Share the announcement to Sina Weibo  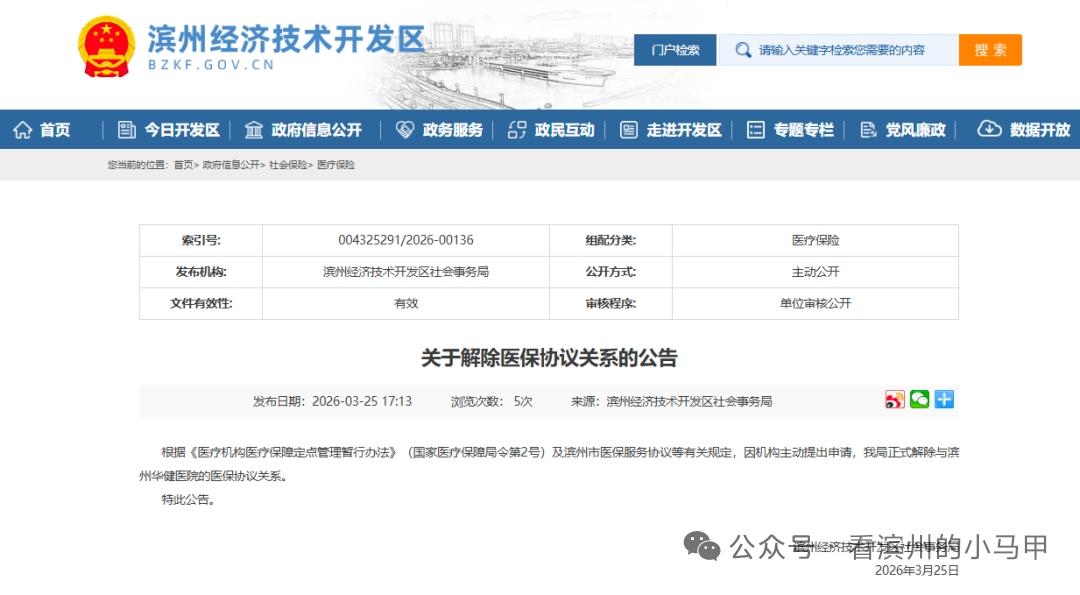coord(894,399)
